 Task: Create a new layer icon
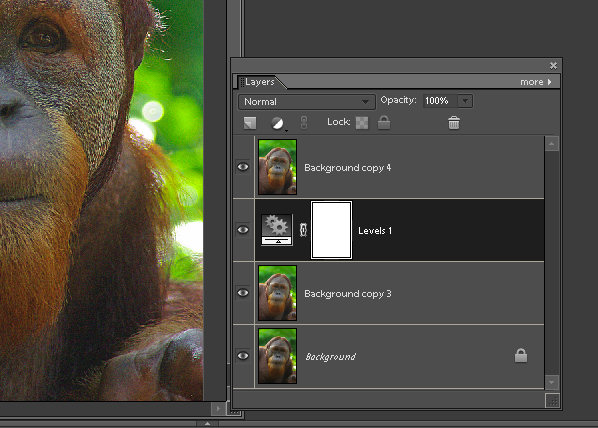click(250, 123)
